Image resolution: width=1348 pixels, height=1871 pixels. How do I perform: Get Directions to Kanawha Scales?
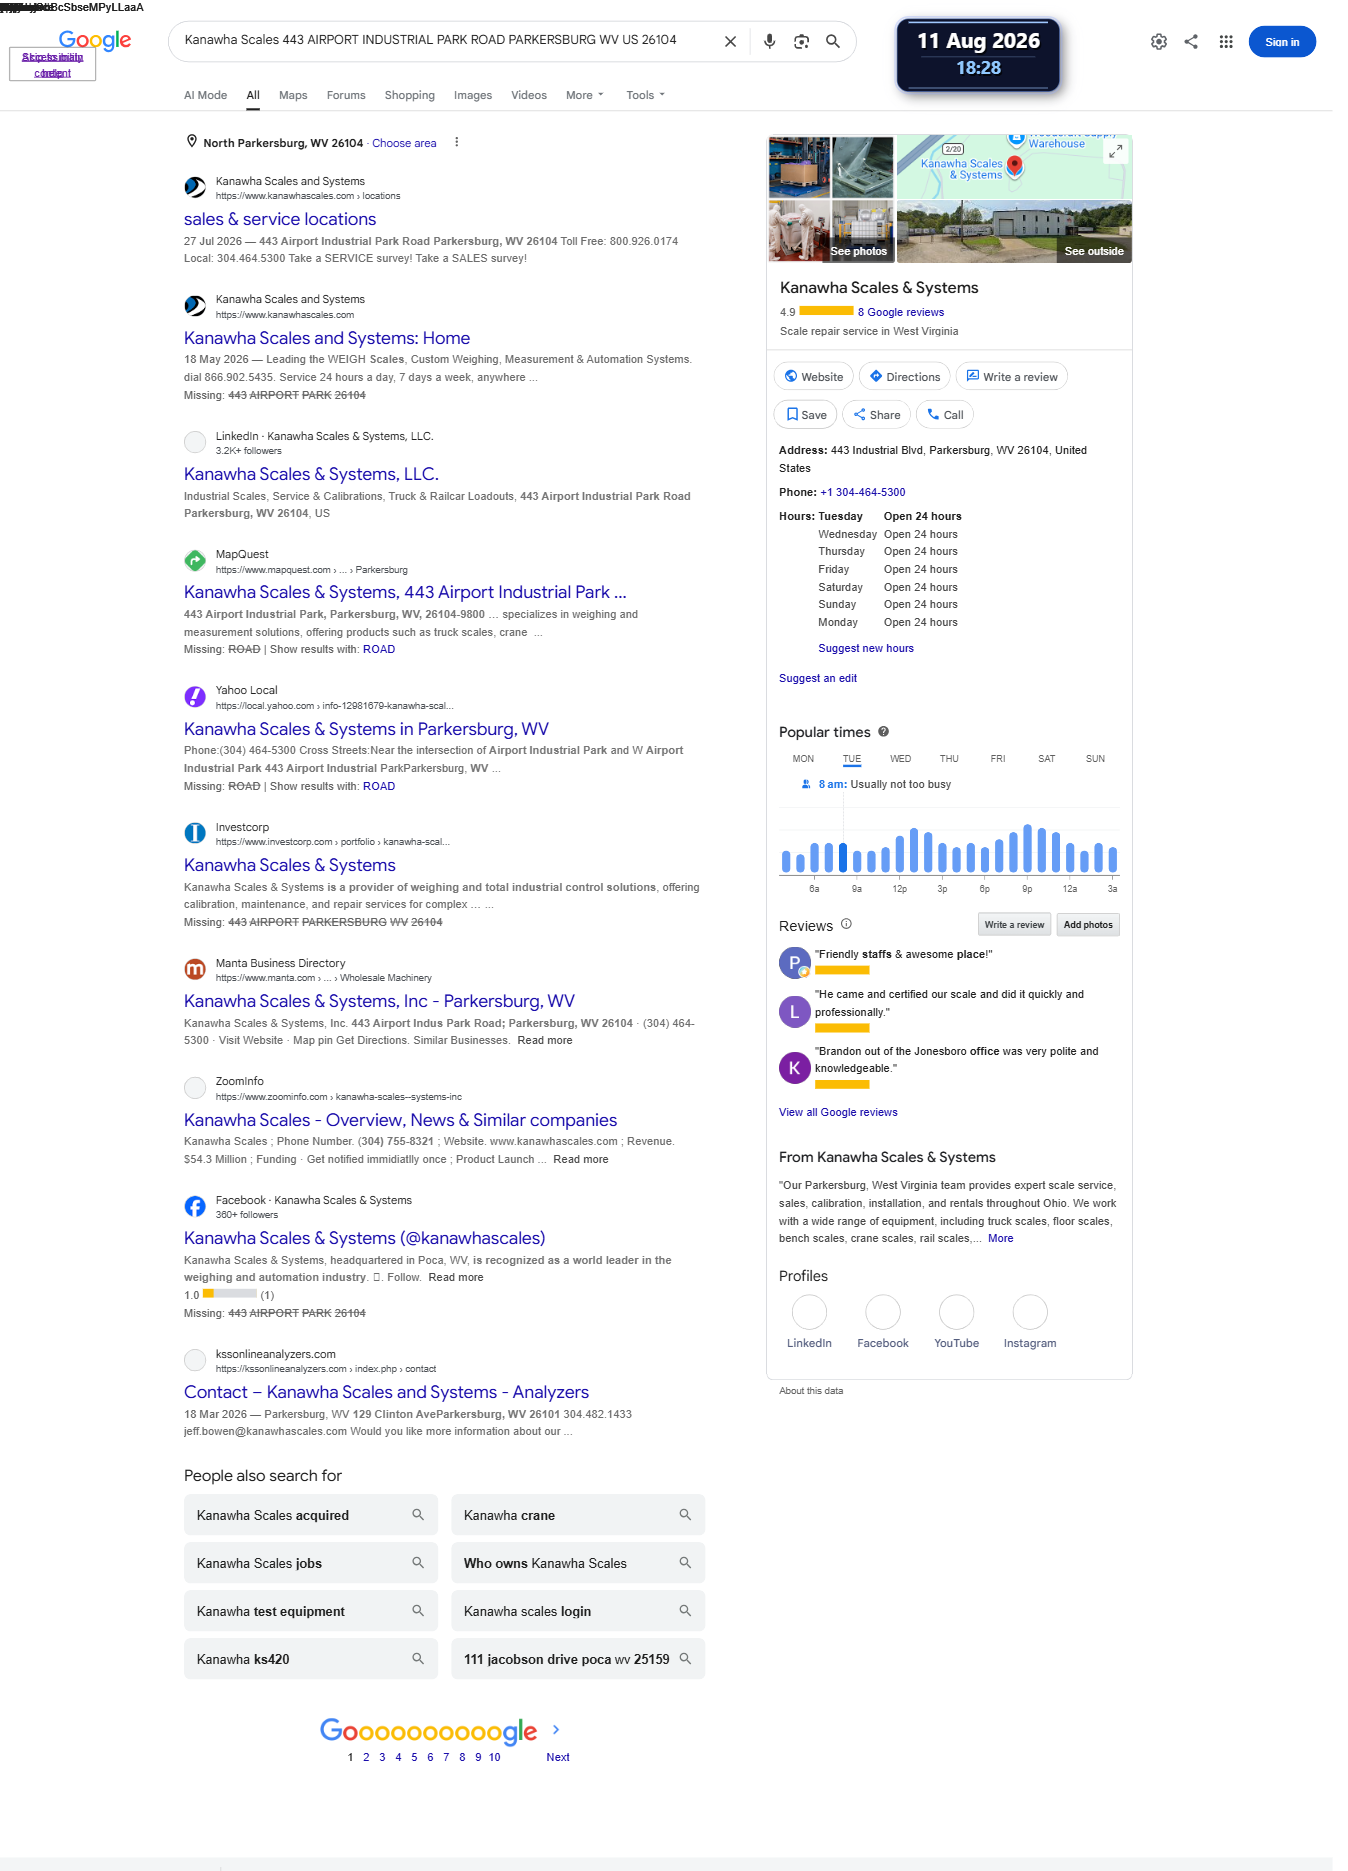click(904, 377)
